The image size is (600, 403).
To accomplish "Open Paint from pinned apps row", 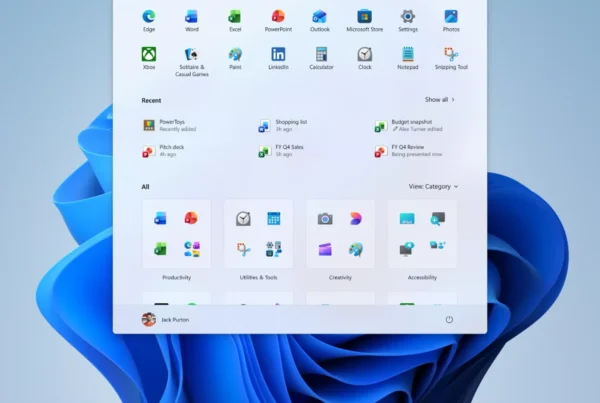I will coord(235,58).
